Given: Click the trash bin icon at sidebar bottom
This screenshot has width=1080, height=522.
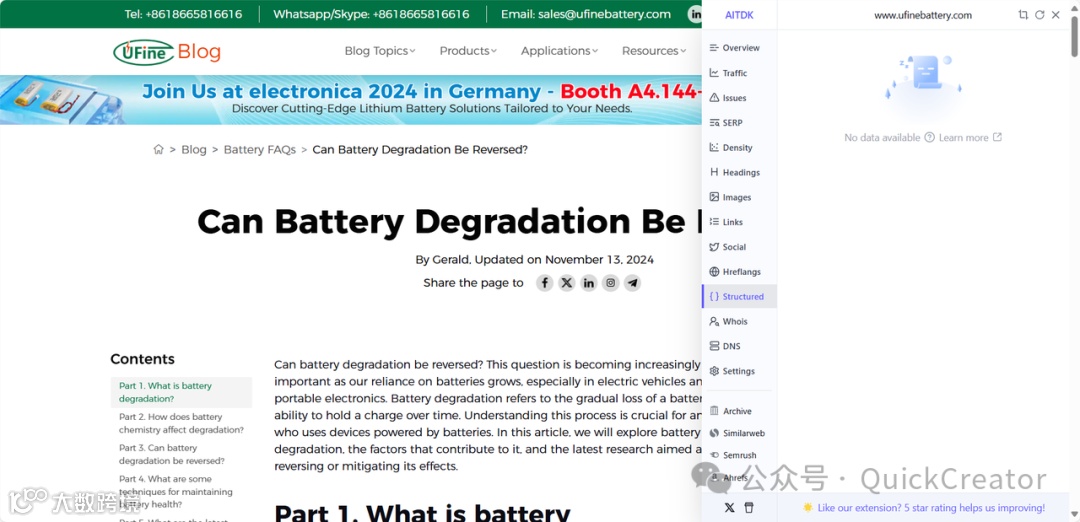Looking at the screenshot, I should coord(749,508).
